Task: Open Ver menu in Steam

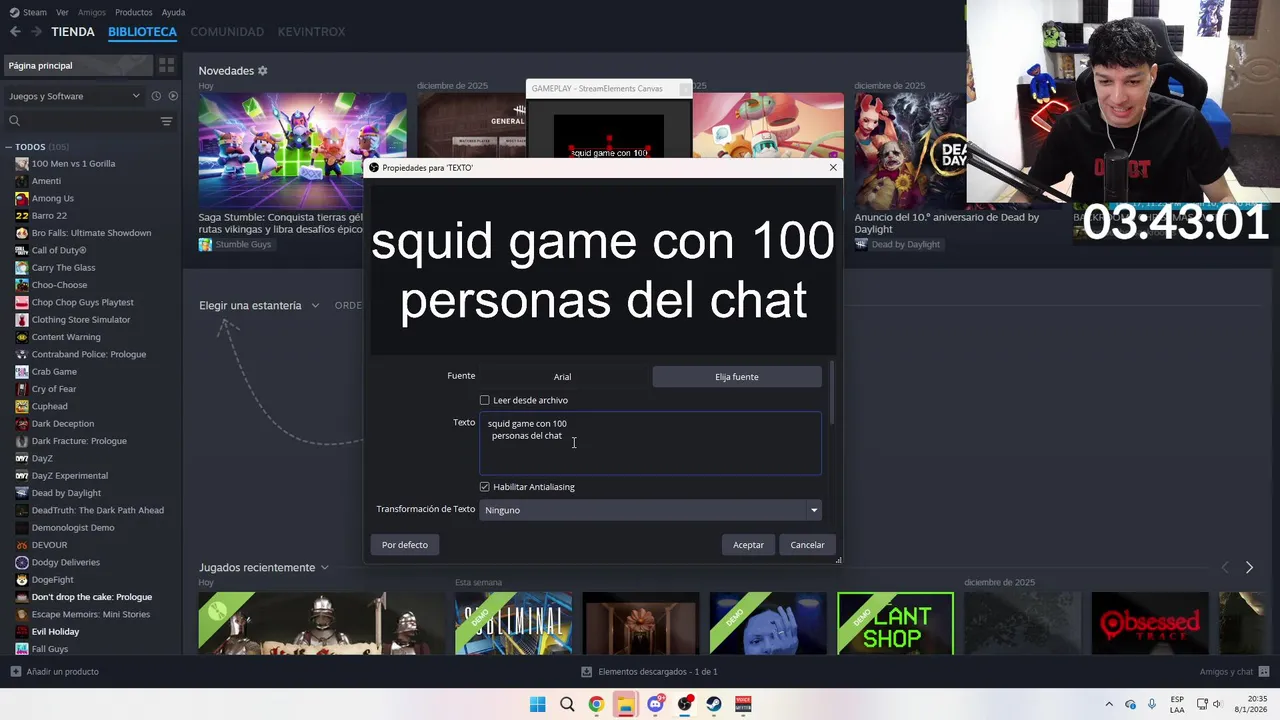Action: click(62, 12)
